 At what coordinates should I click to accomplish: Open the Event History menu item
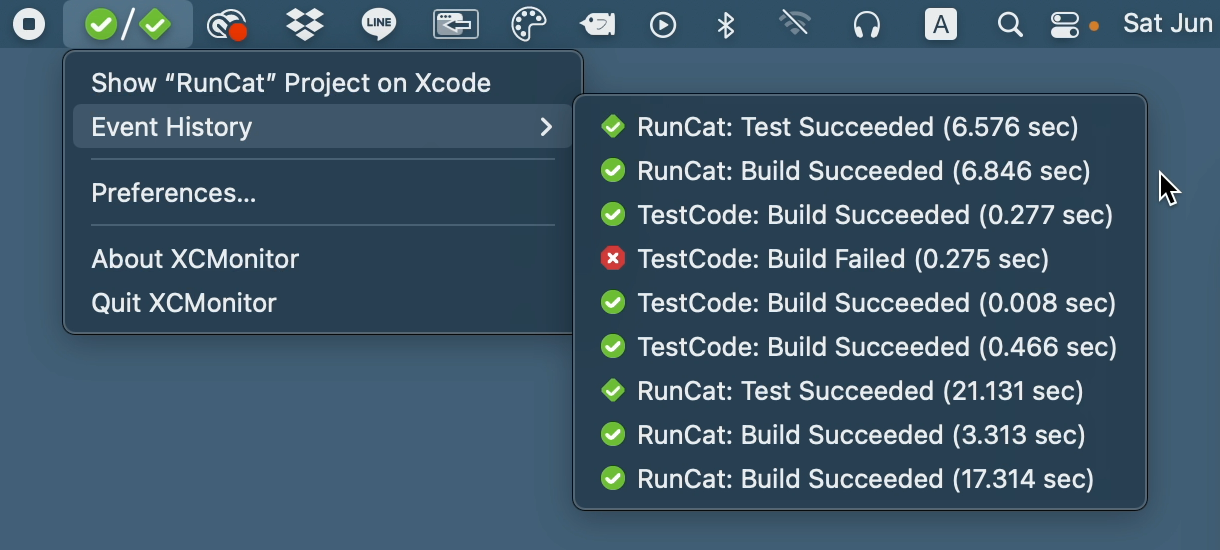(322, 127)
